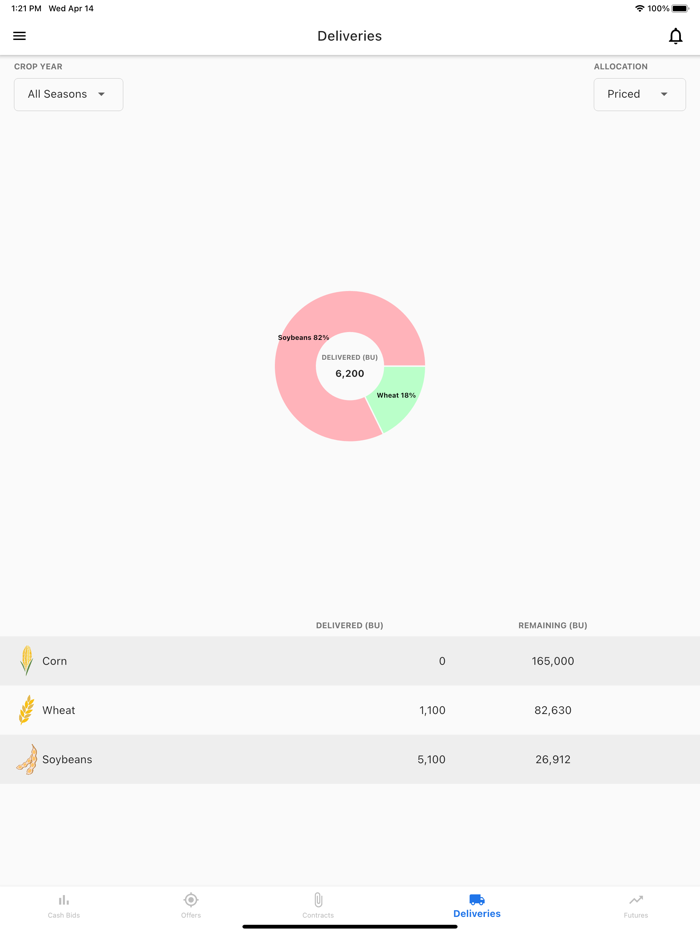
Task: Click the Delivered (BU) column header
Action: point(349,625)
